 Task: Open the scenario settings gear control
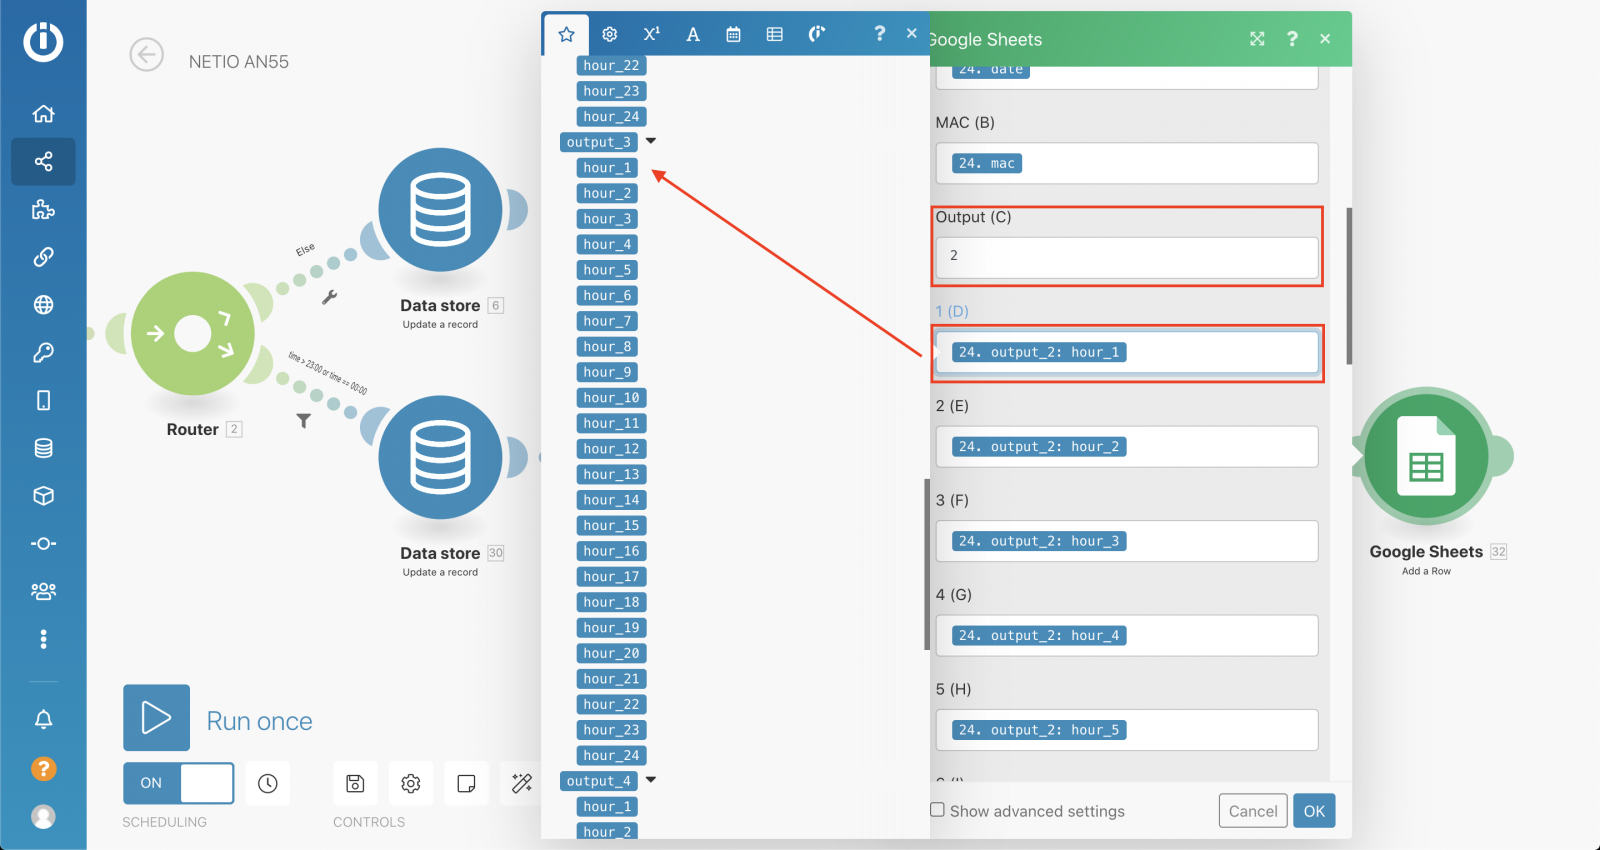(x=410, y=784)
